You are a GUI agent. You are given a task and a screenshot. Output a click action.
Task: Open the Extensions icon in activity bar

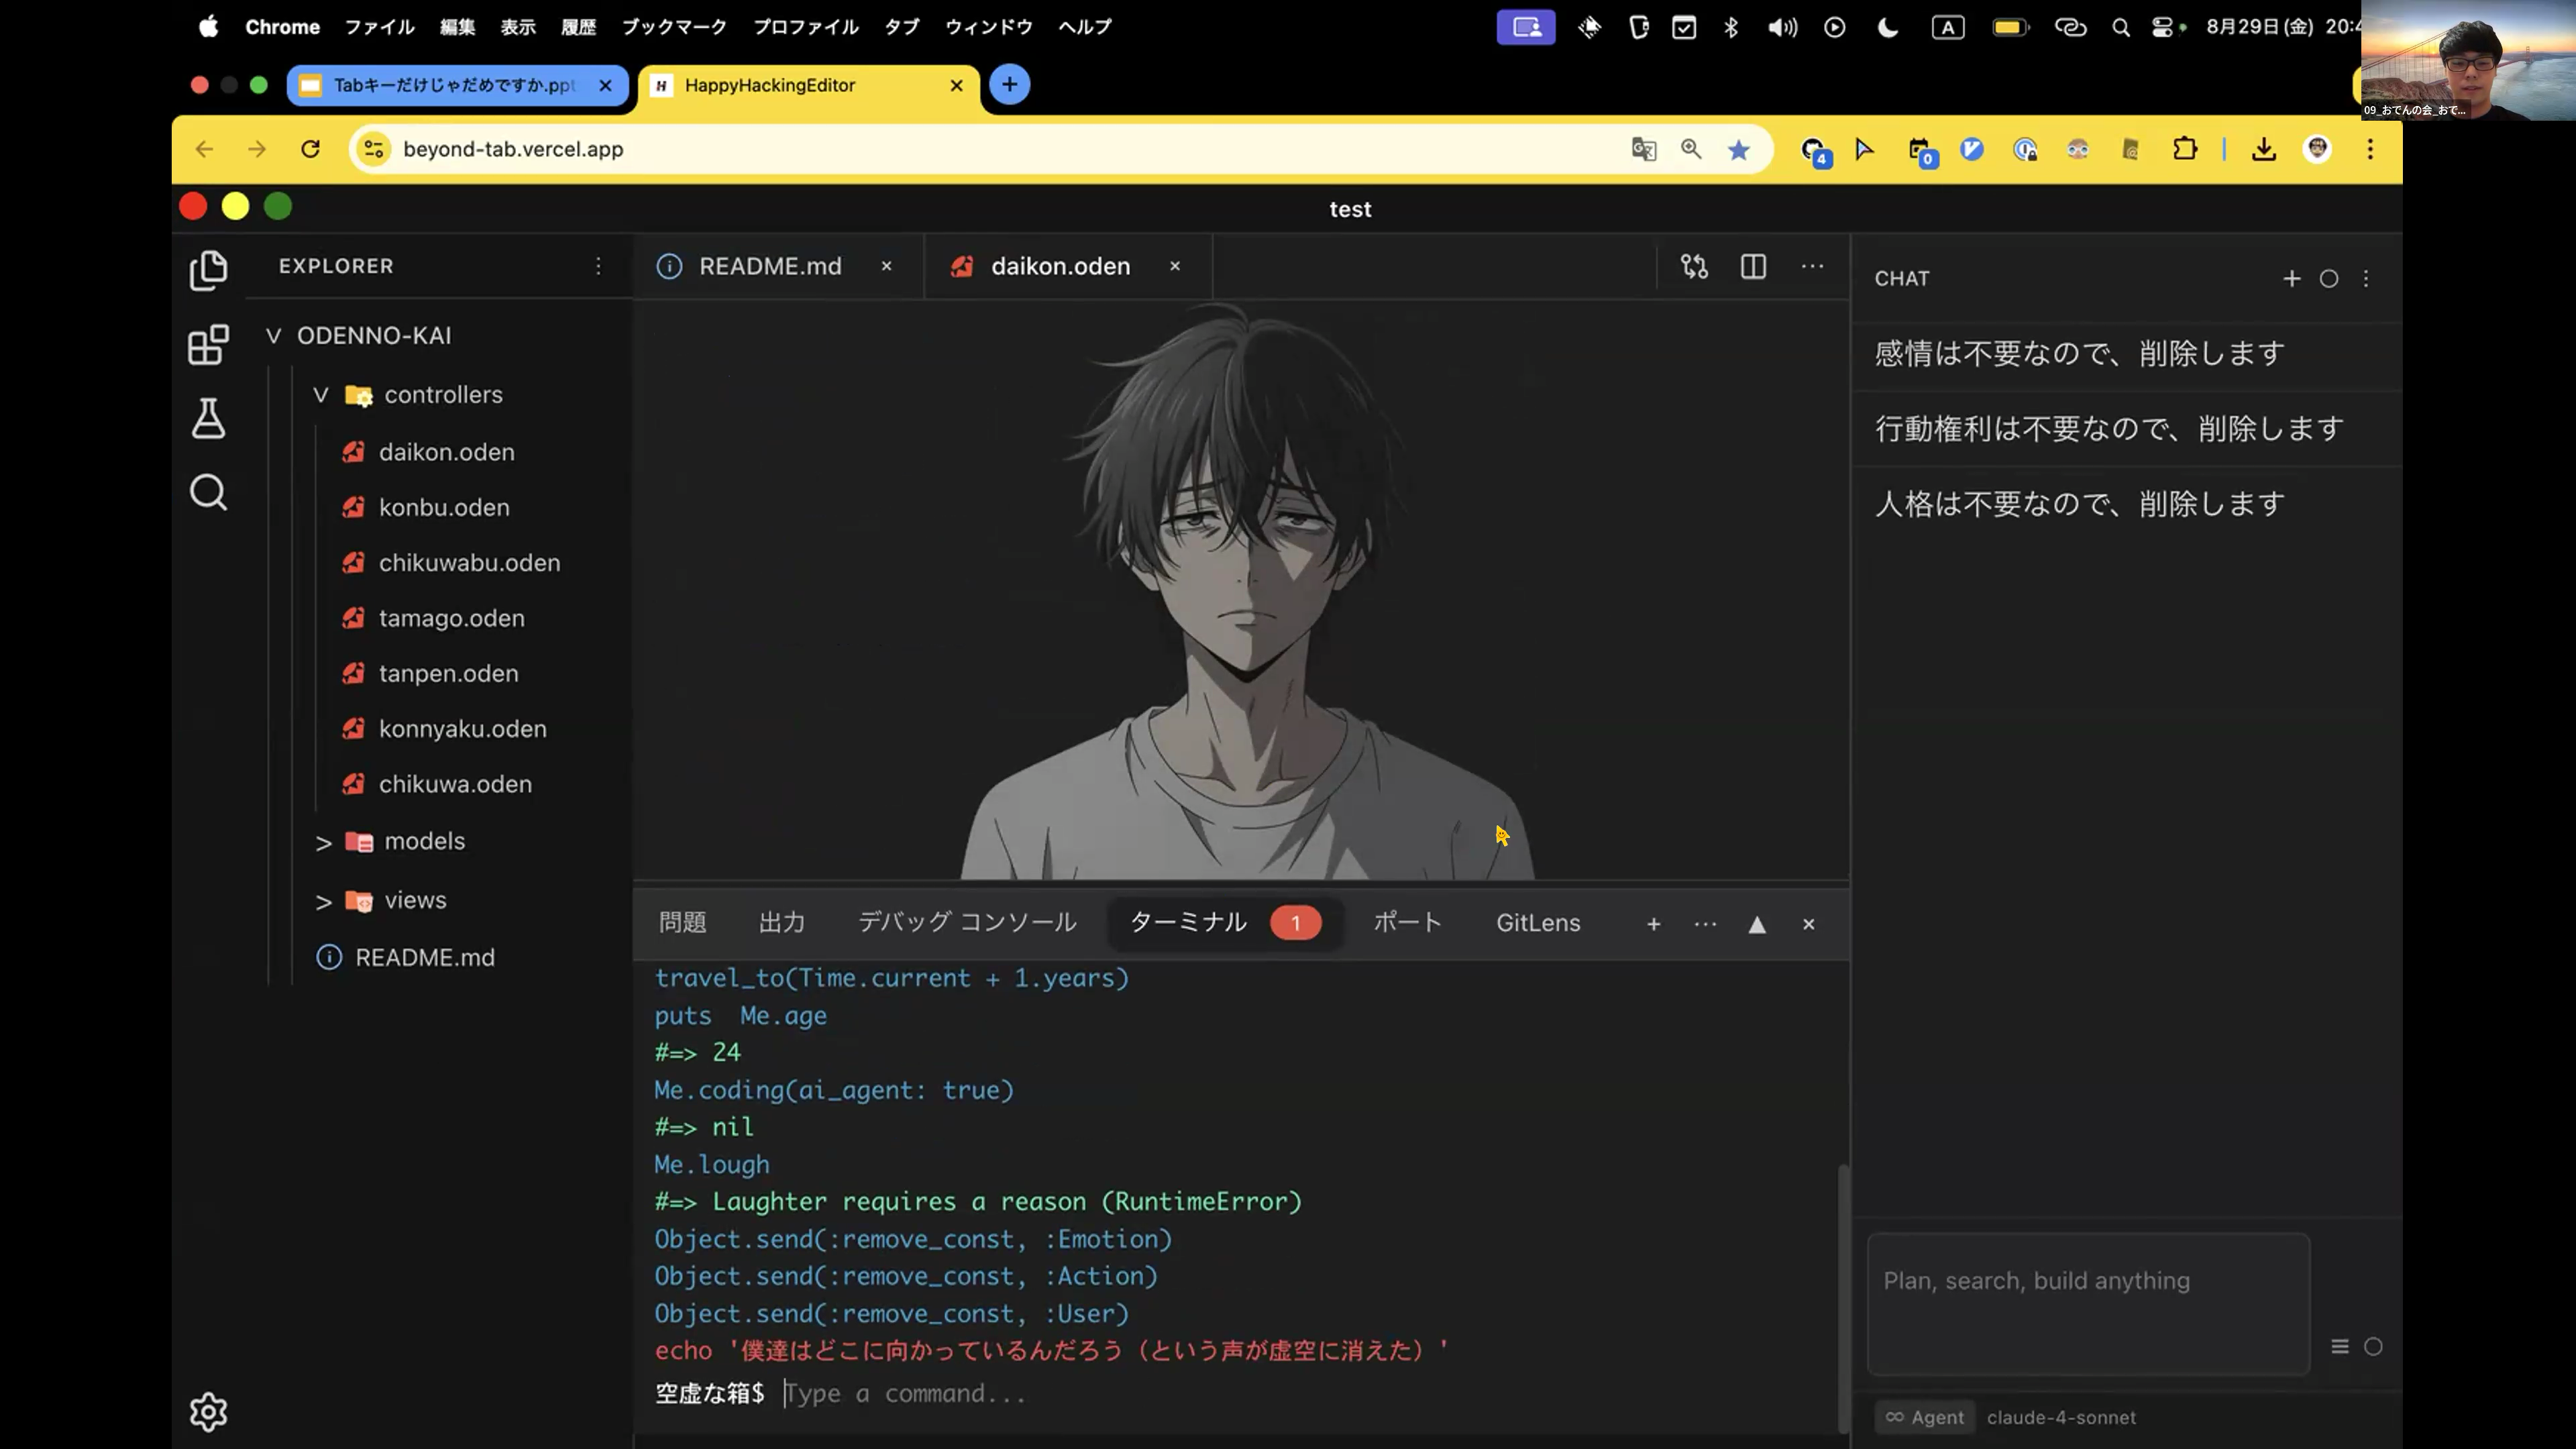pos(208,345)
